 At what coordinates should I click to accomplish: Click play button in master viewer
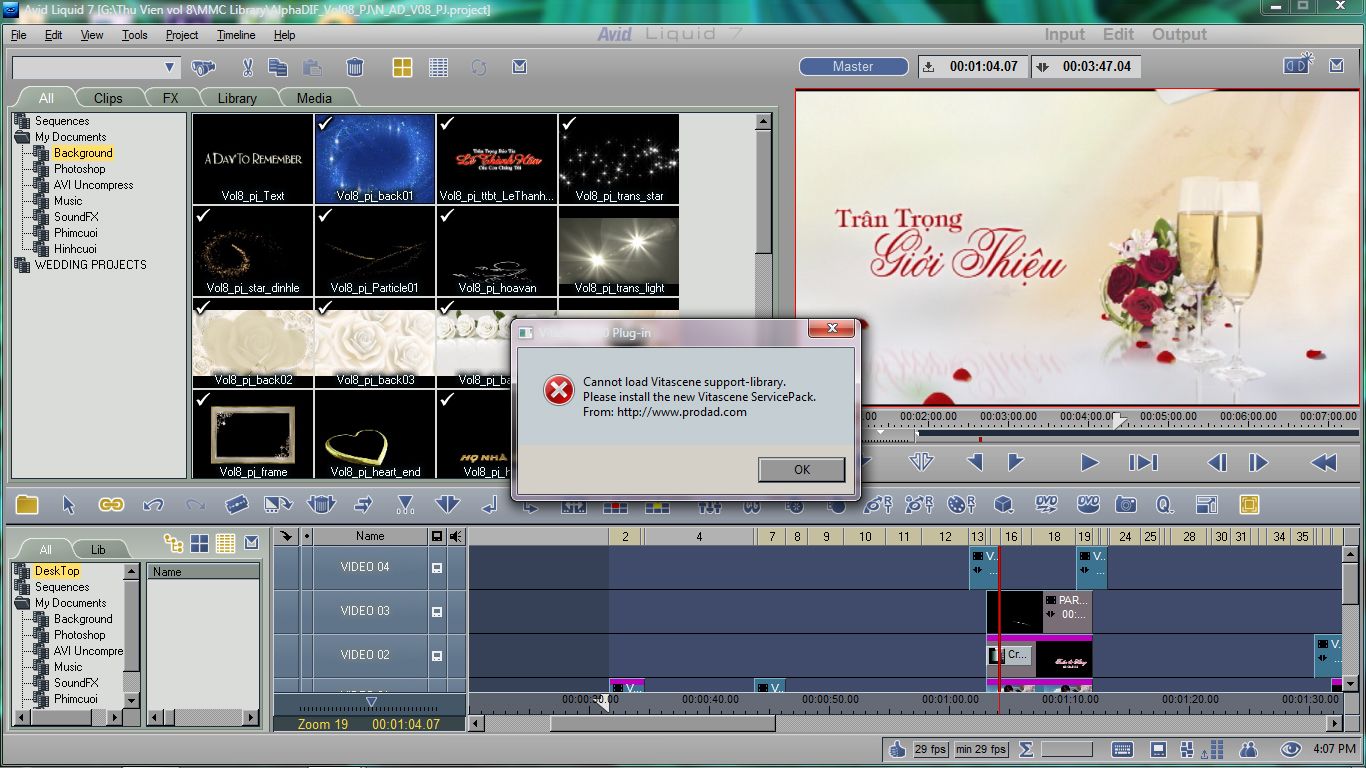(1089, 462)
